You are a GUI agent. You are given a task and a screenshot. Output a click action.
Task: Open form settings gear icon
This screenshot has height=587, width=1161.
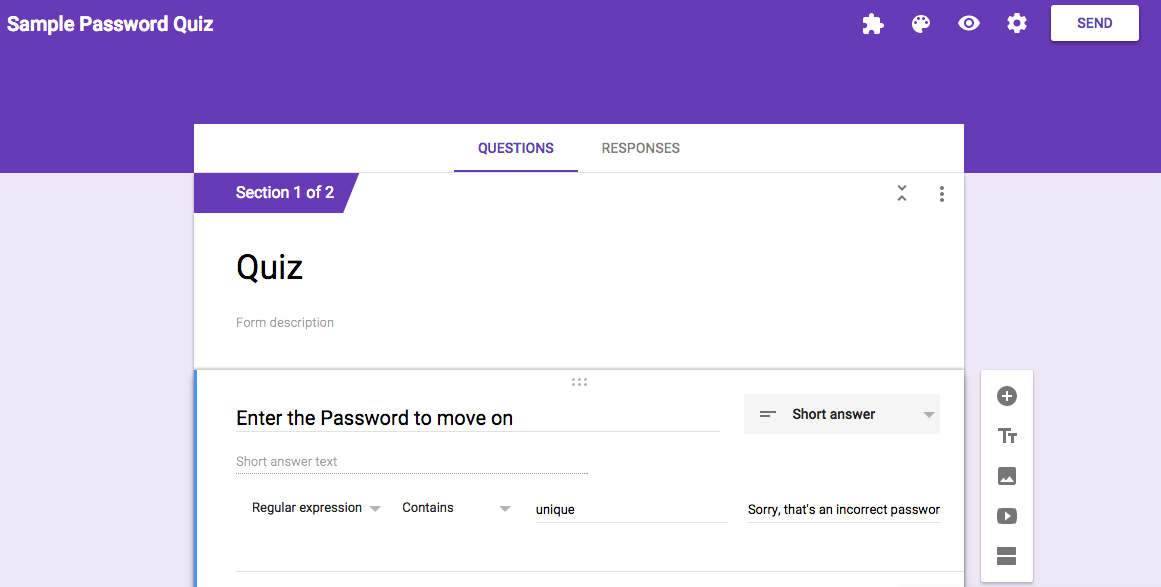click(1017, 23)
